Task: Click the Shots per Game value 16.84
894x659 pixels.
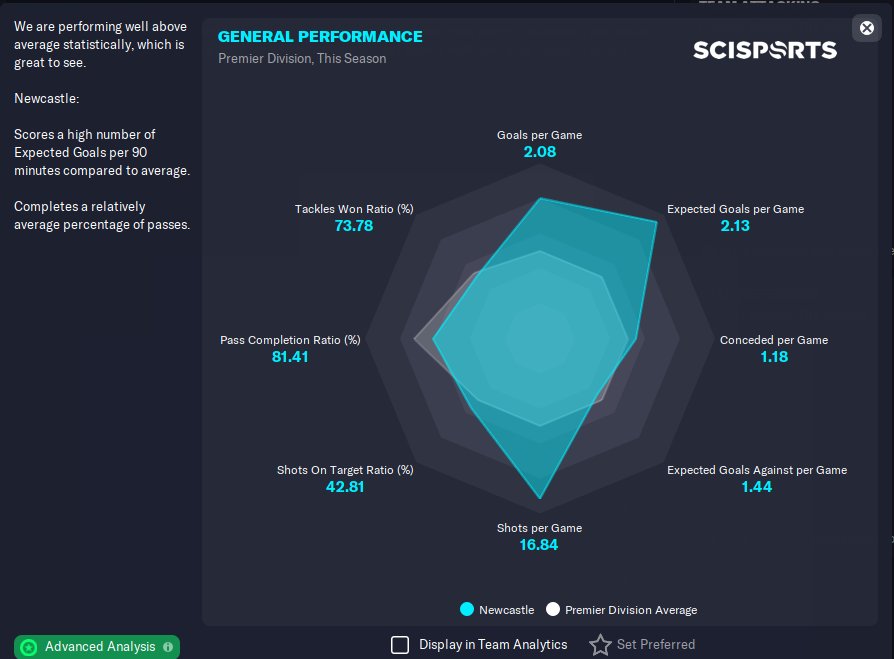Action: [x=539, y=545]
